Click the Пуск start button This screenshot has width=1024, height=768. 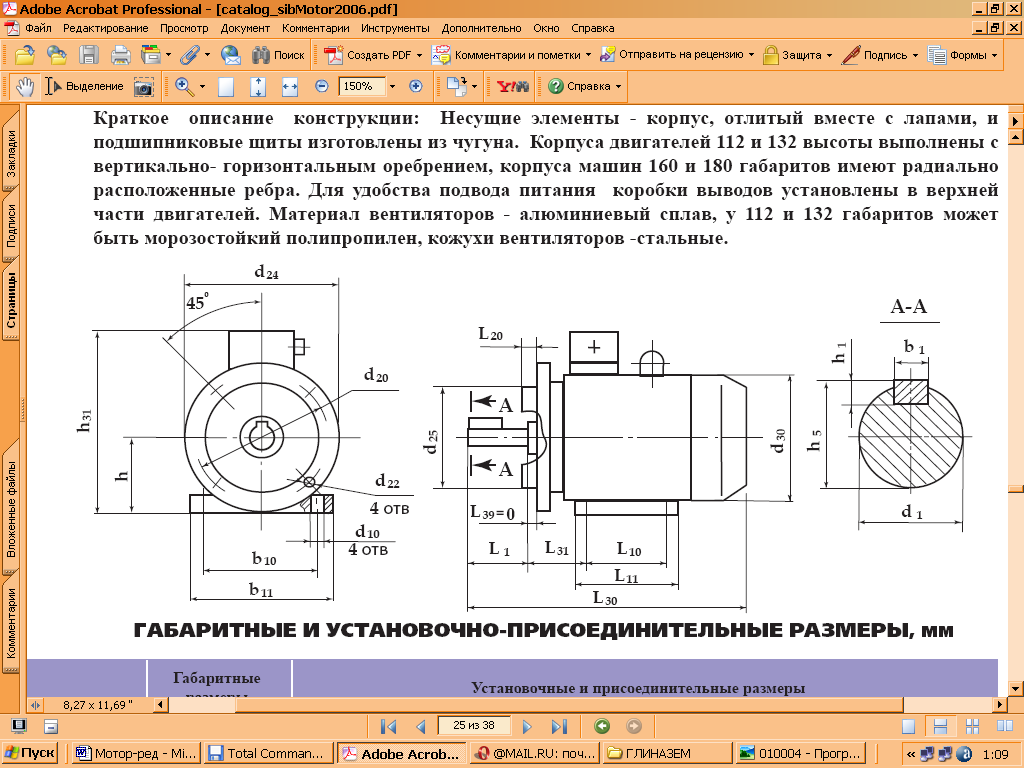(x=30, y=753)
